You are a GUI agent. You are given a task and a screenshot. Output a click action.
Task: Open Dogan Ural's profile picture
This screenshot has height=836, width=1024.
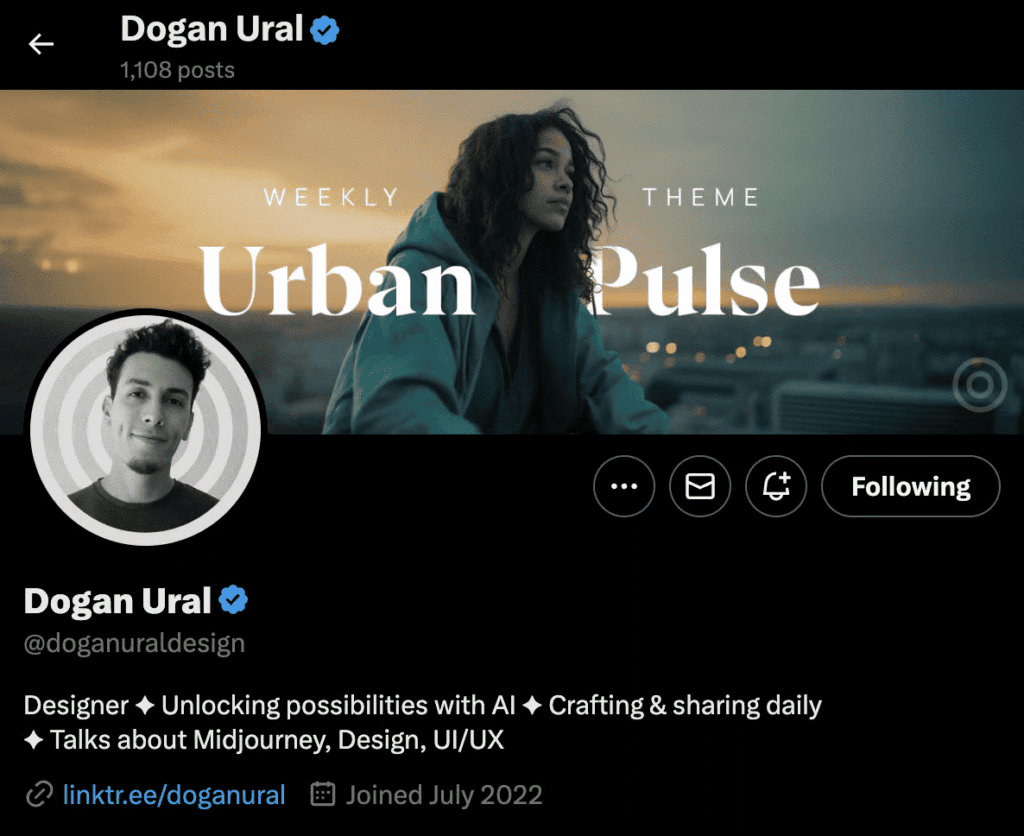pyautogui.click(x=146, y=429)
